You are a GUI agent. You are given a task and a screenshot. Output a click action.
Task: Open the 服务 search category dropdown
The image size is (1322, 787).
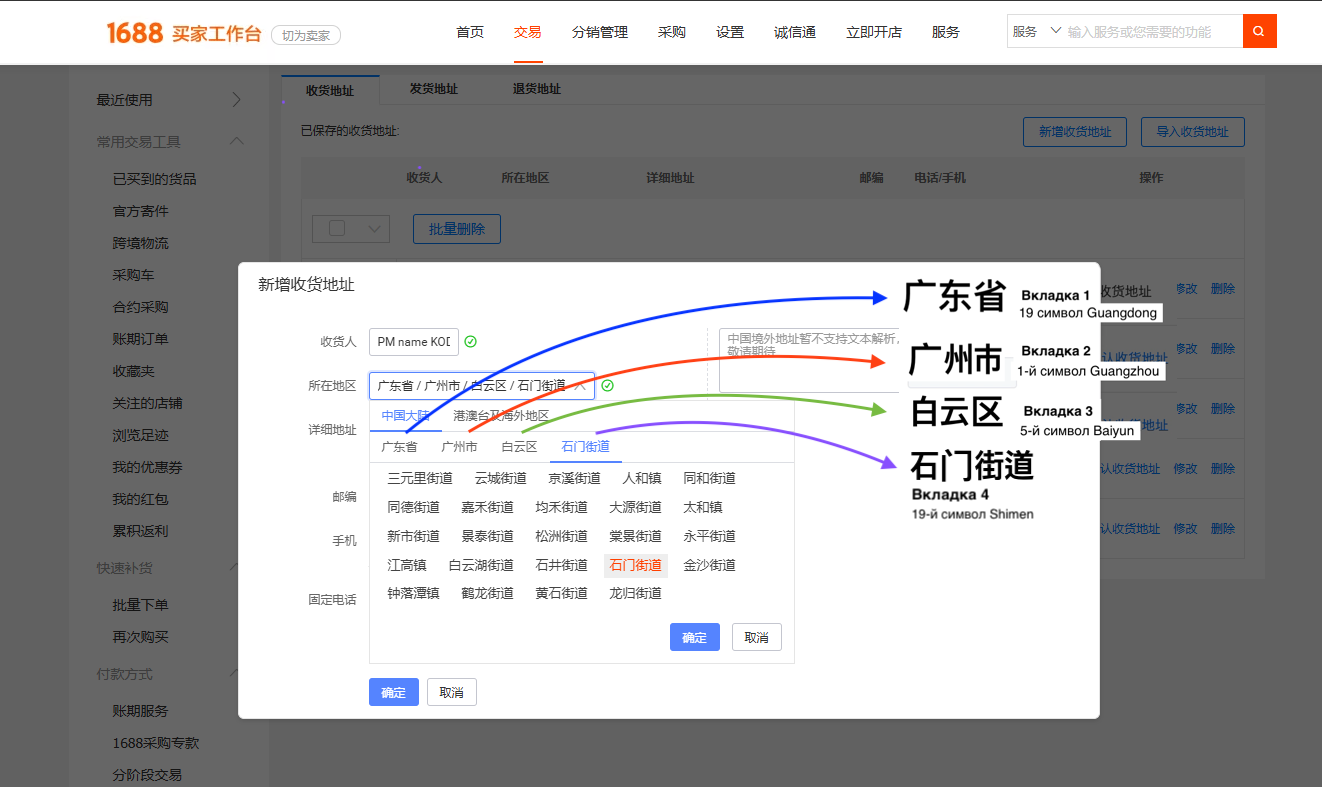click(1037, 32)
